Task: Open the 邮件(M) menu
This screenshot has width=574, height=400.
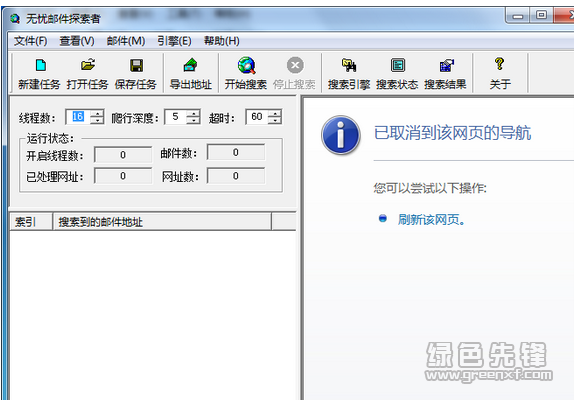Action: 126,41
